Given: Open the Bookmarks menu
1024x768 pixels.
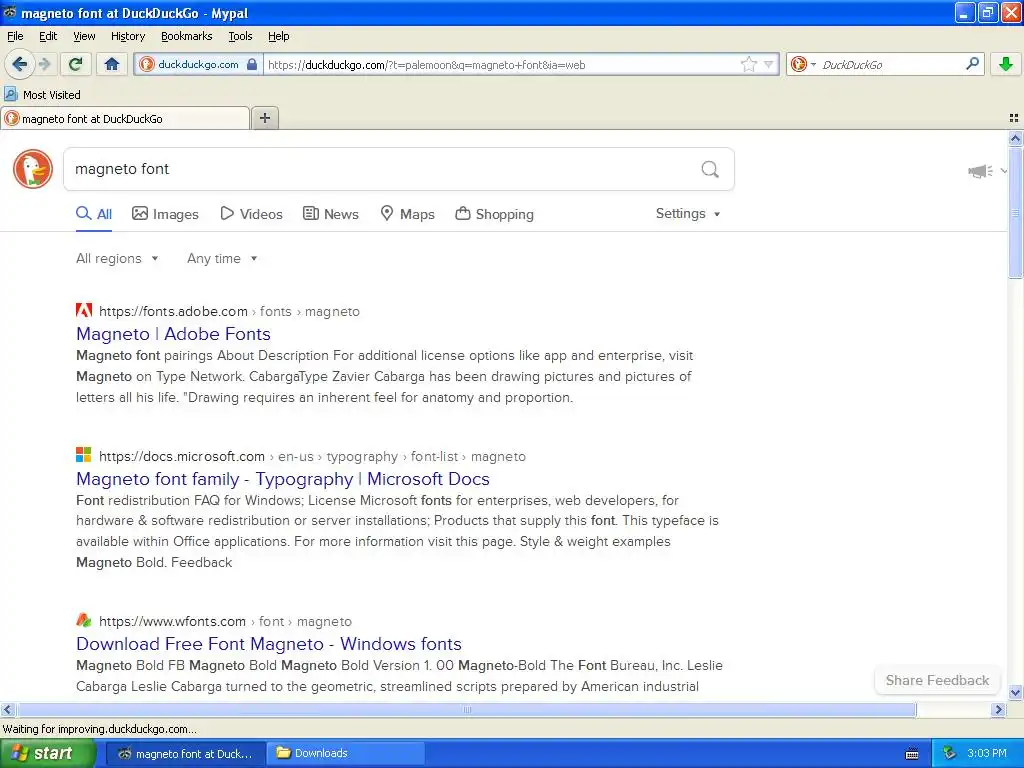Looking at the screenshot, I should [186, 36].
